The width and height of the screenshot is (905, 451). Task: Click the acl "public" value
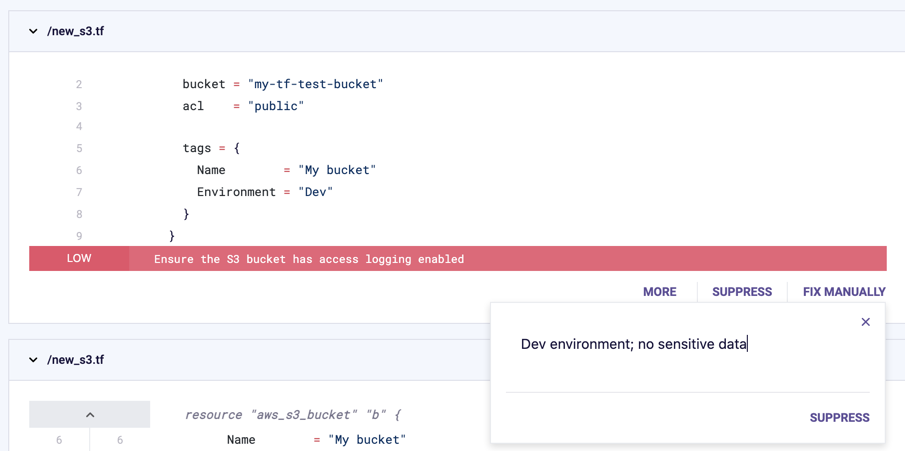pyautogui.click(x=276, y=106)
